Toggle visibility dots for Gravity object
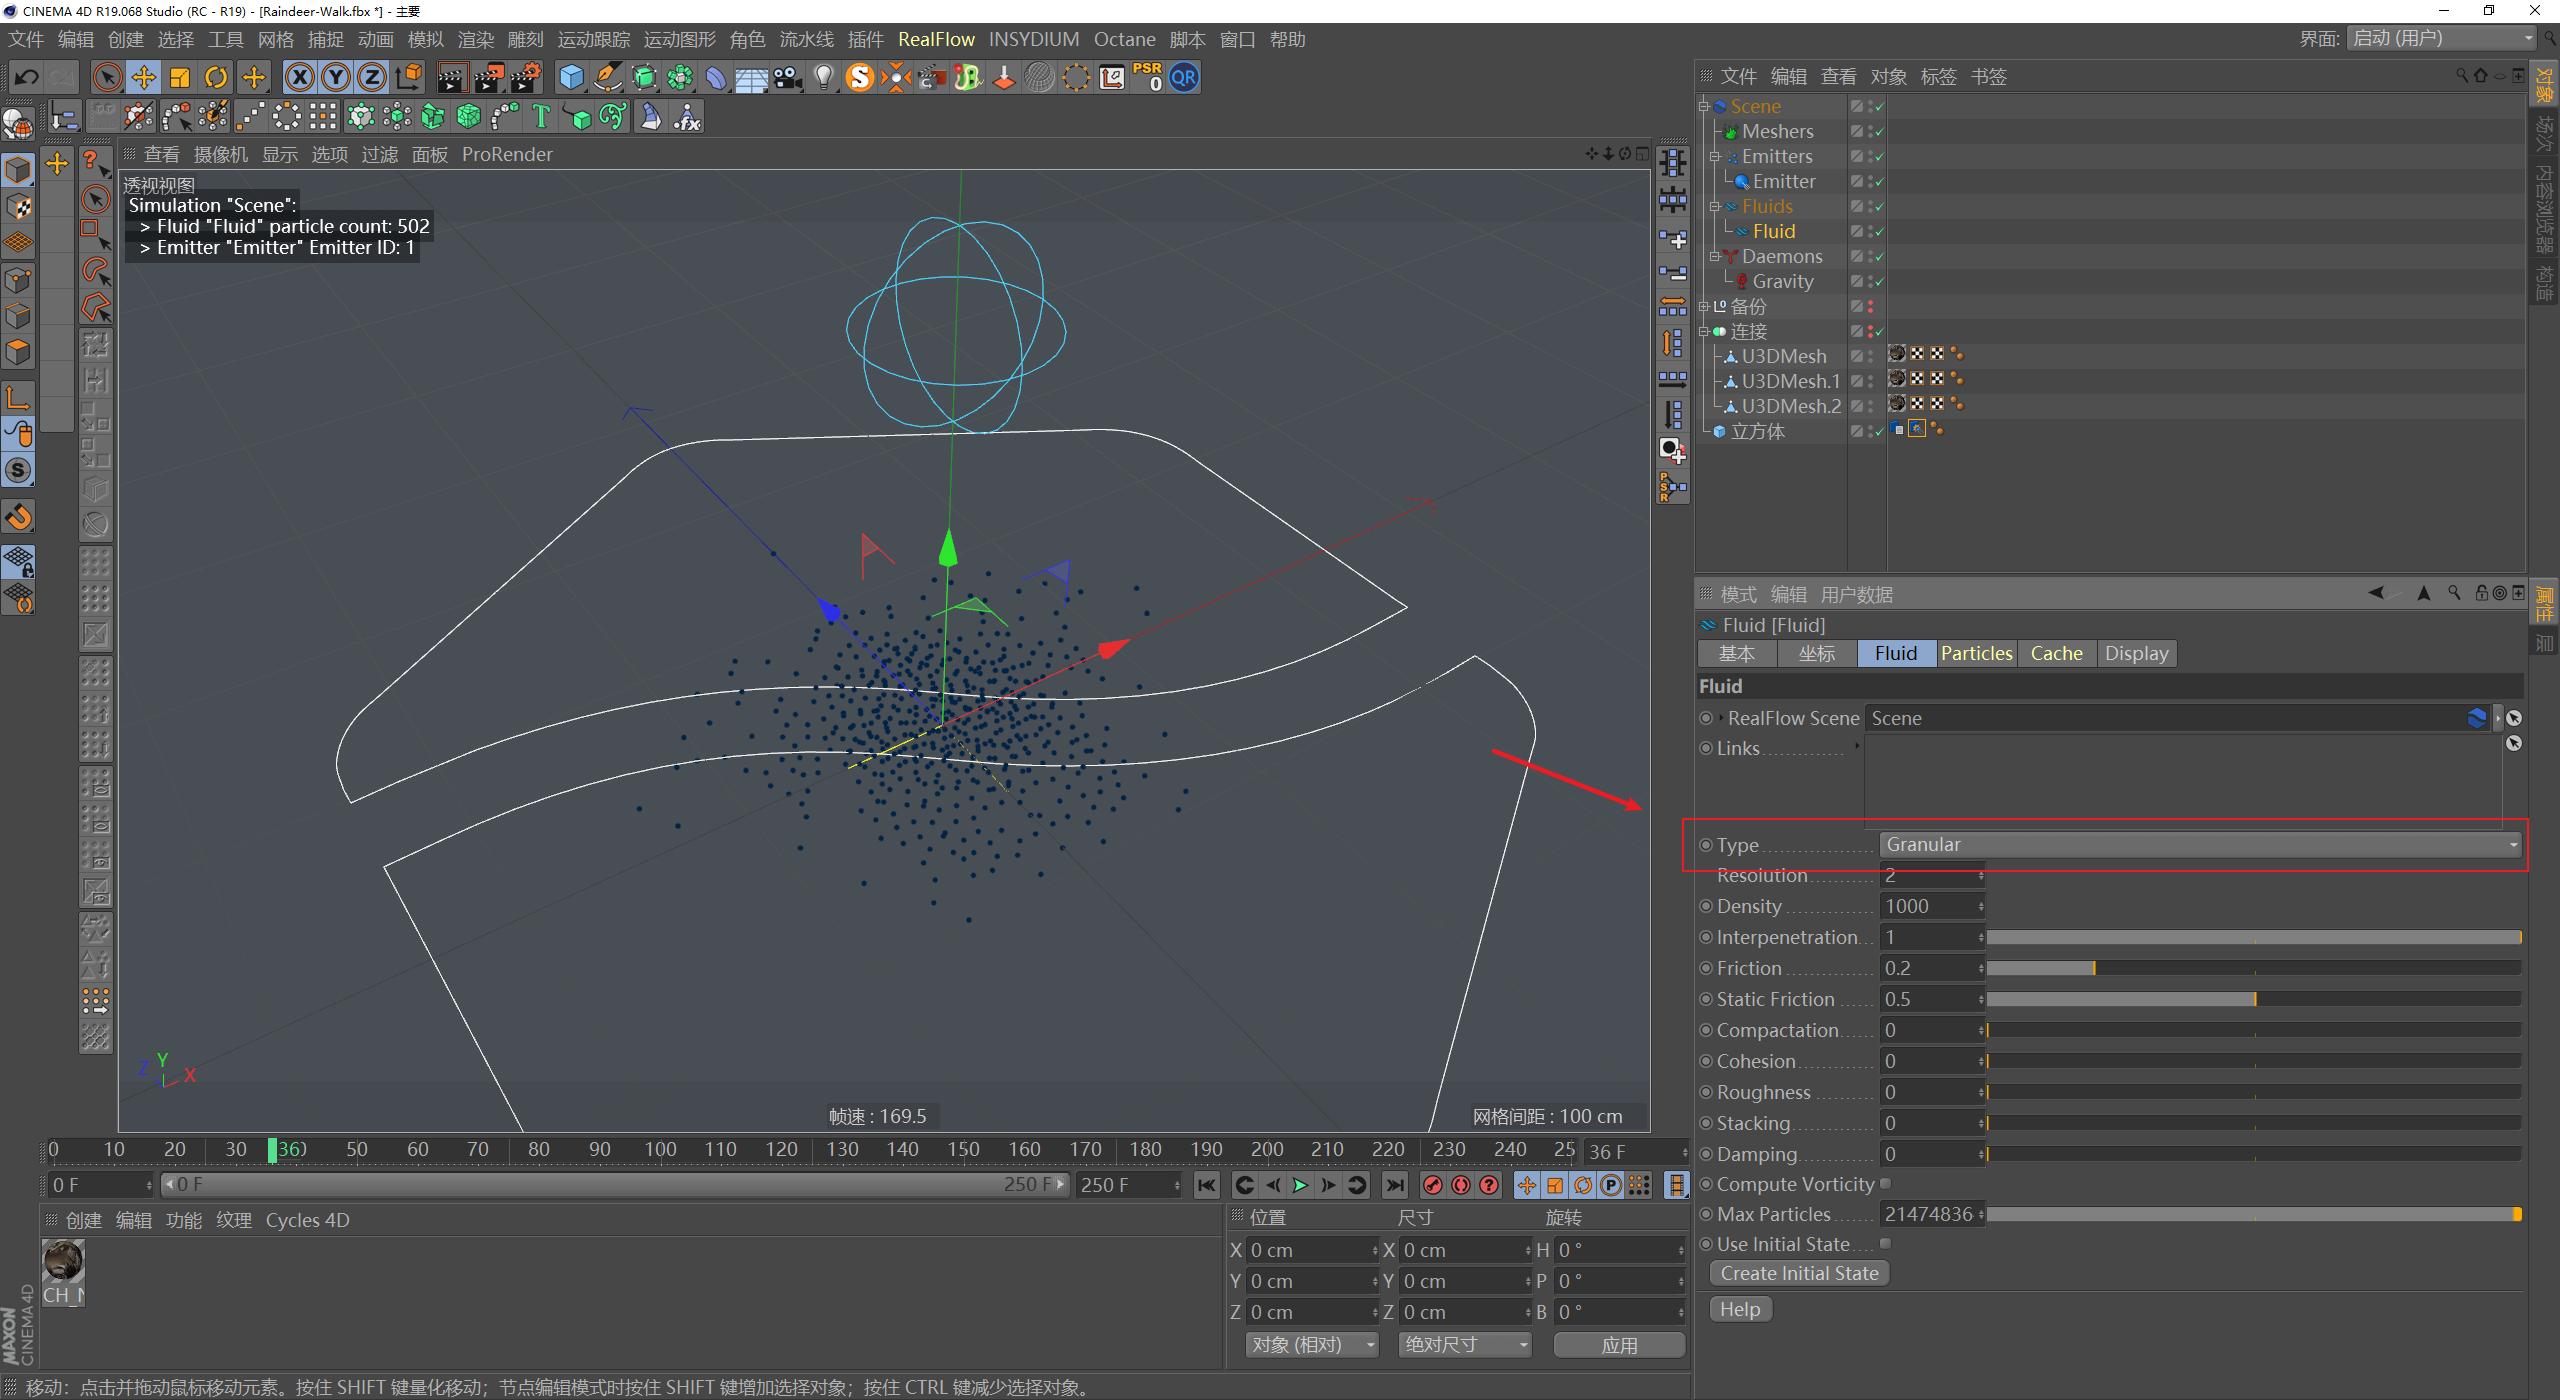This screenshot has height=1400, width=2560. [1870, 281]
